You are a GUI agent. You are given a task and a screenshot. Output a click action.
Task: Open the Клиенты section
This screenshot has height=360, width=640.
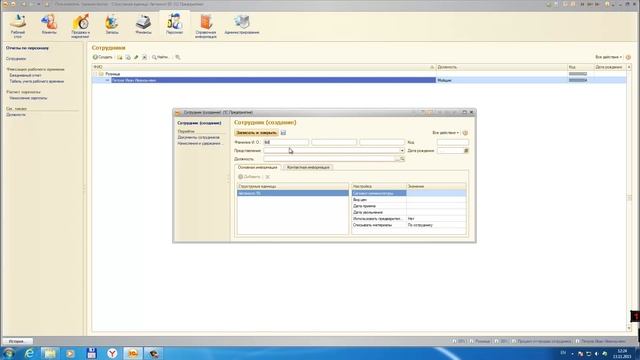point(49,24)
